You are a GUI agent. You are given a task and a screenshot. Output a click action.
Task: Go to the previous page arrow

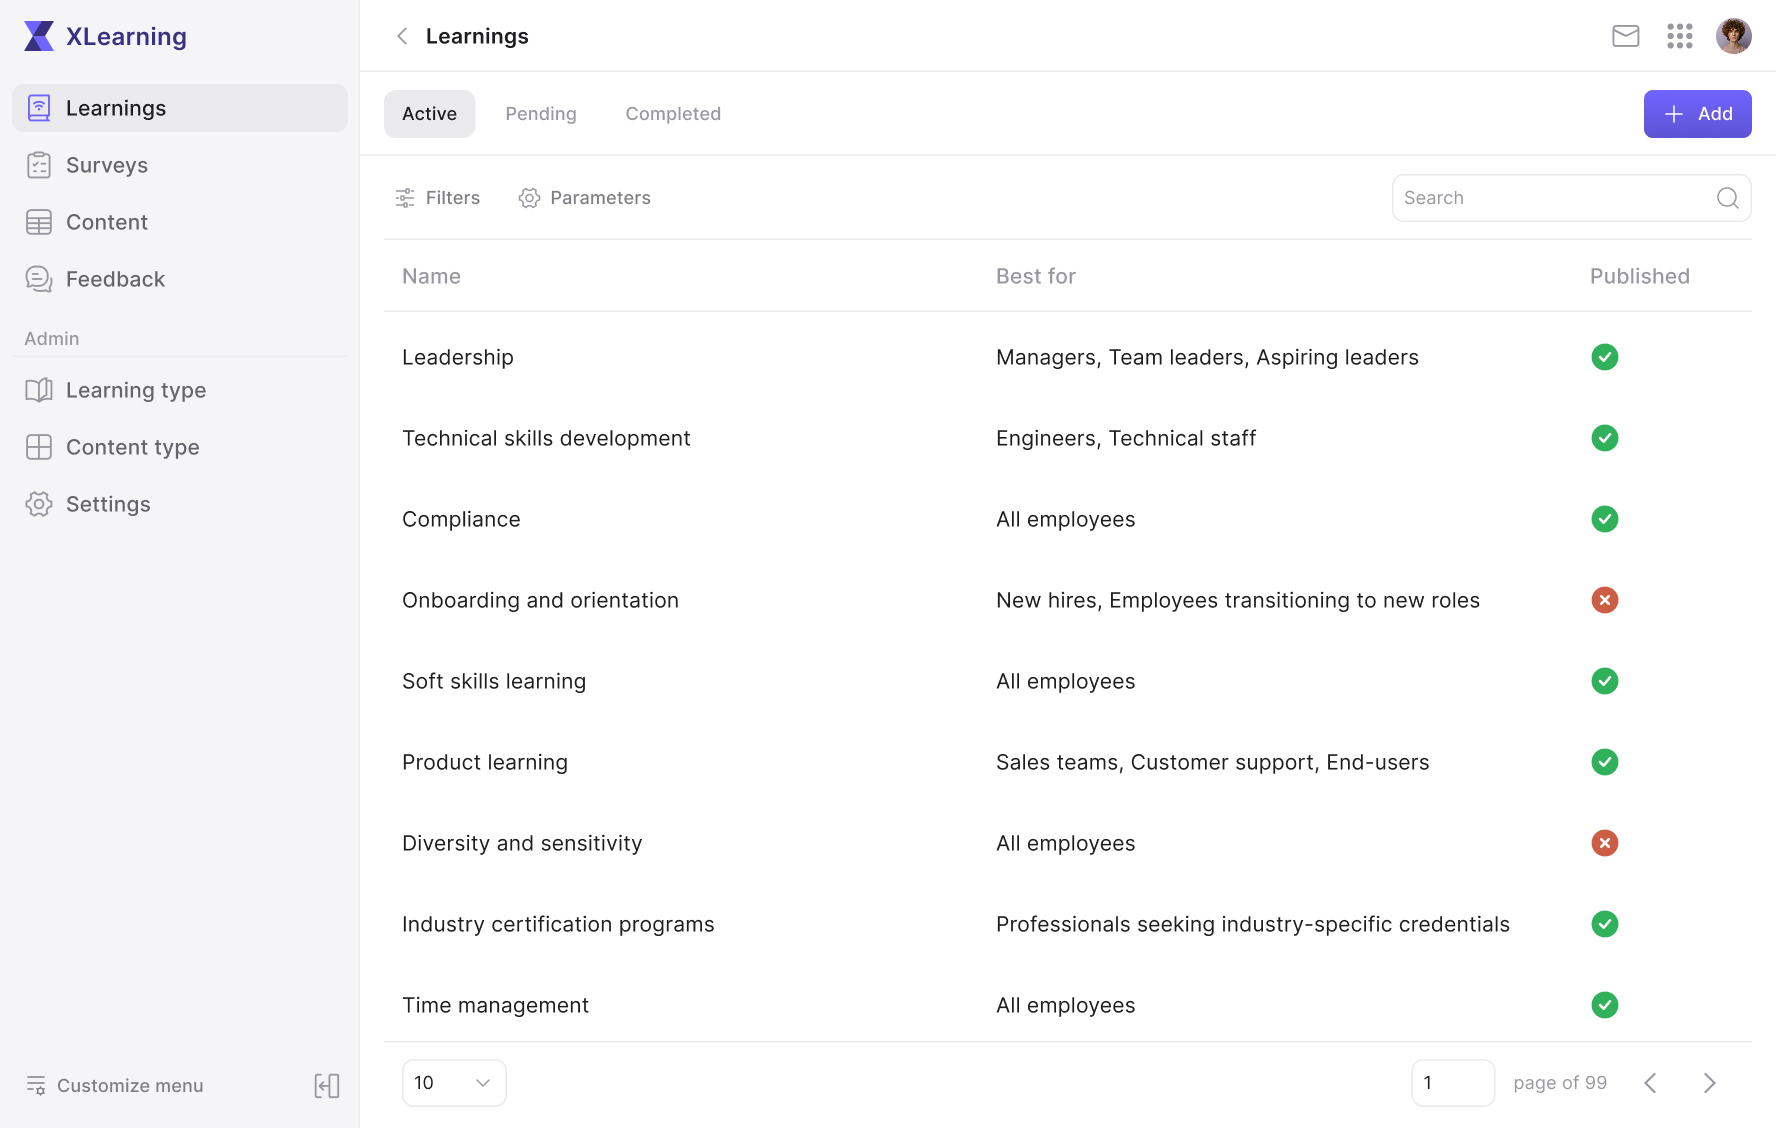pos(1651,1083)
